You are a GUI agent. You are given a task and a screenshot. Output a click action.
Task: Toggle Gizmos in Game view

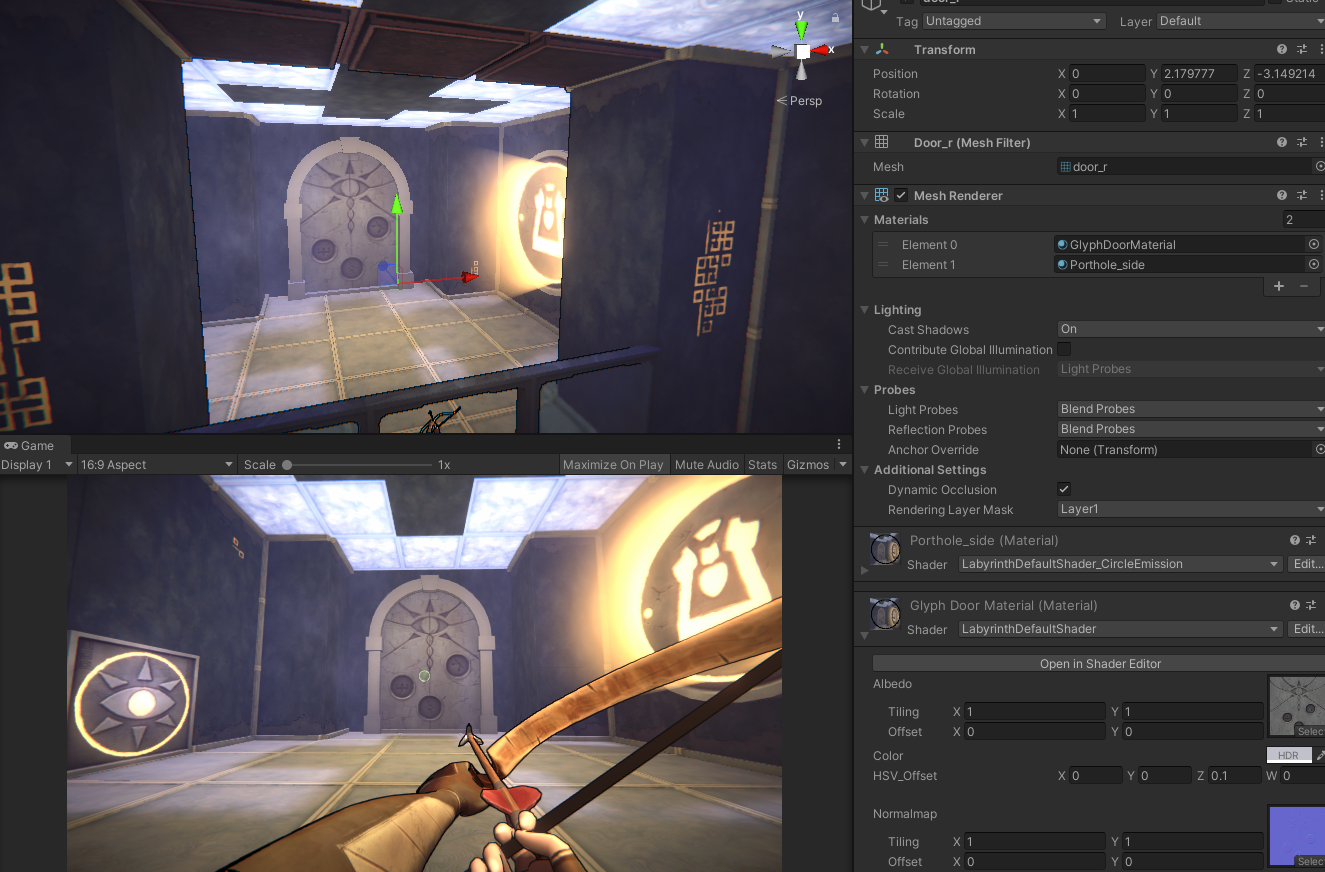pos(808,464)
